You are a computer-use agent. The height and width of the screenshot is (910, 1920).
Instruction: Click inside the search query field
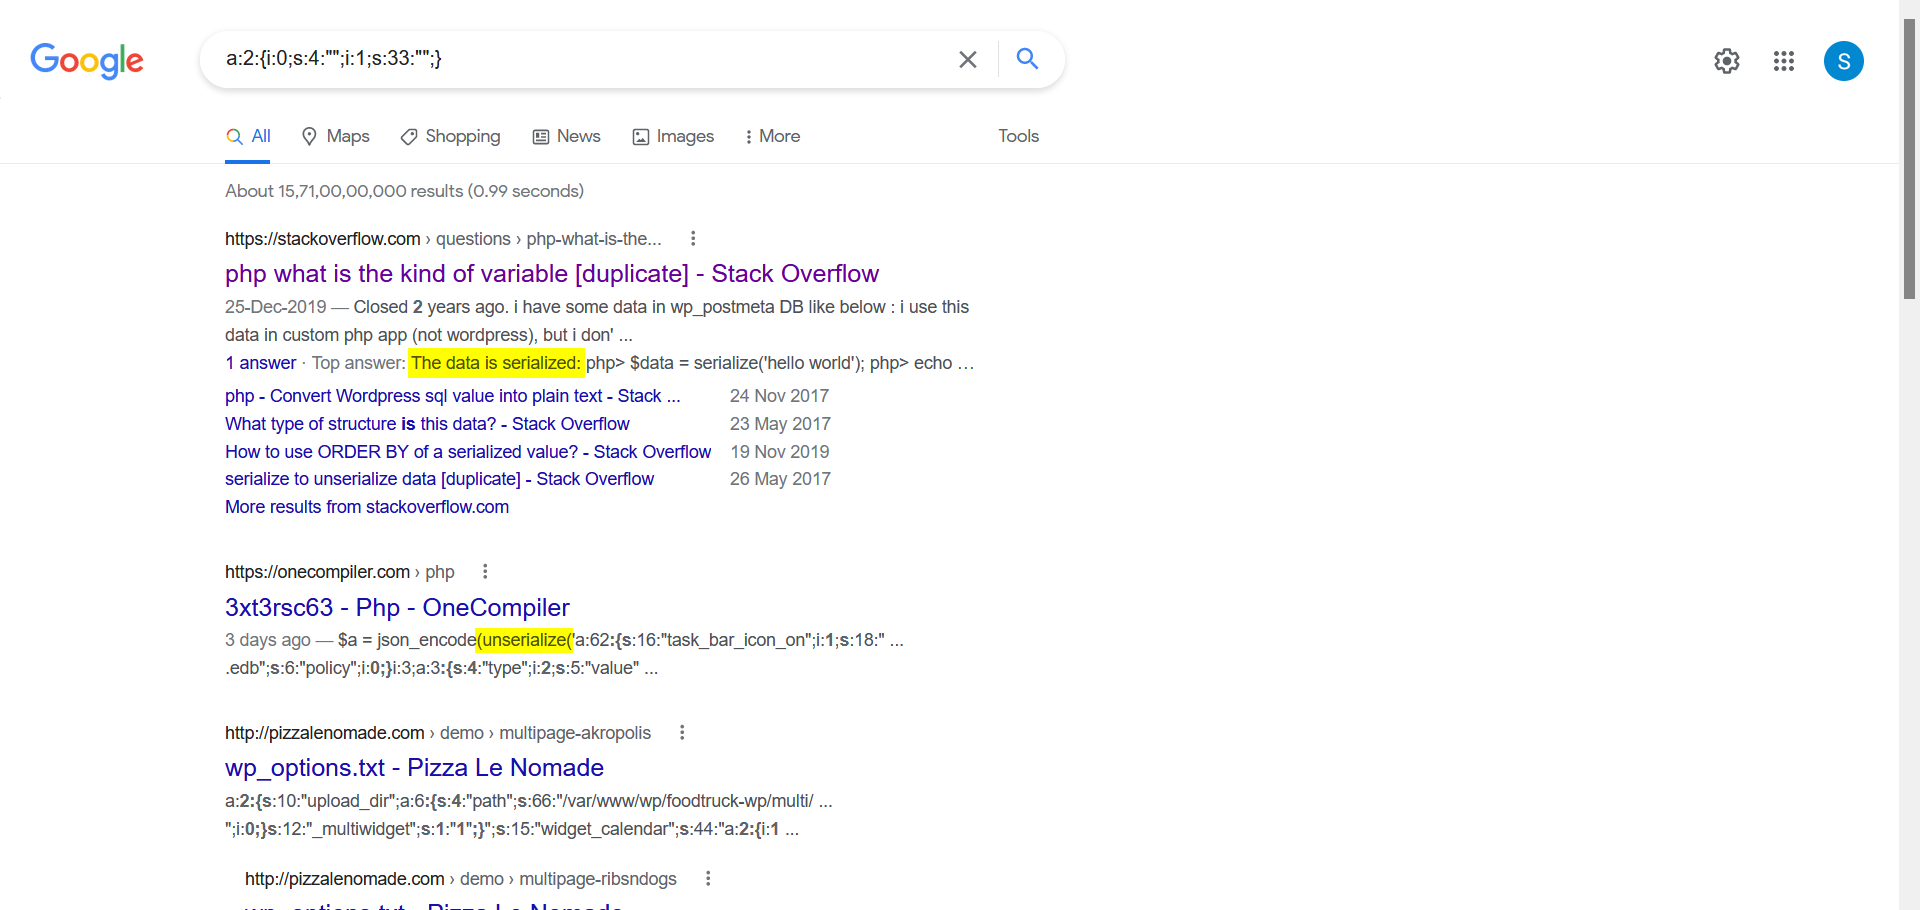(580, 59)
